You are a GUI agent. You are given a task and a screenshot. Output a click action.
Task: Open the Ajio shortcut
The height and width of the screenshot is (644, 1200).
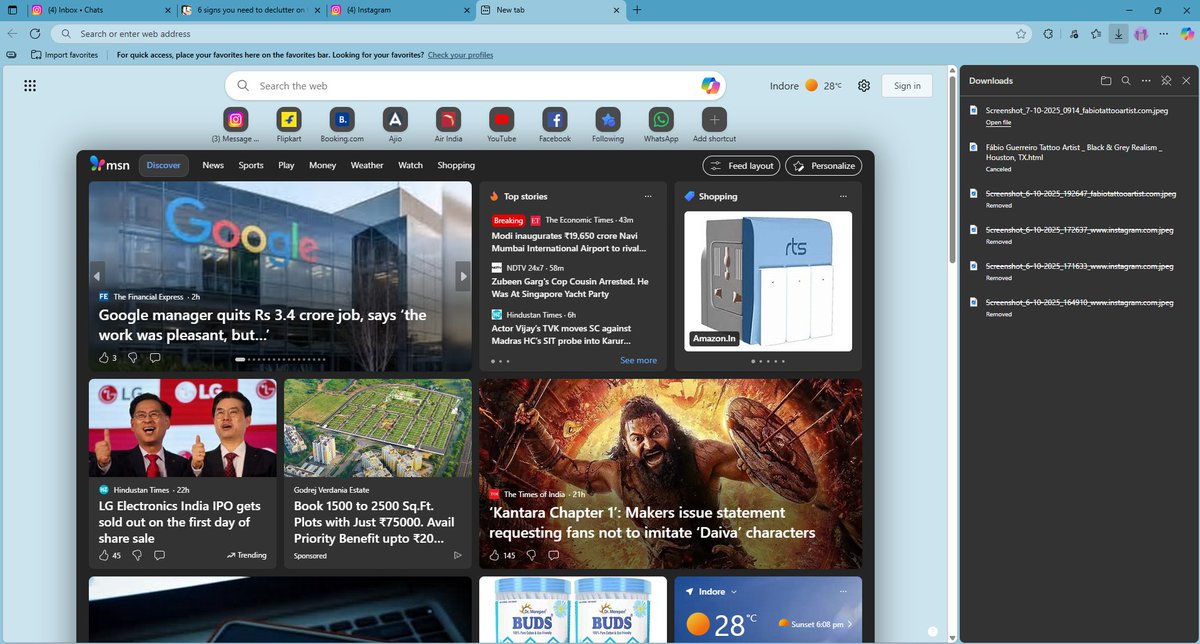pyautogui.click(x=395, y=120)
